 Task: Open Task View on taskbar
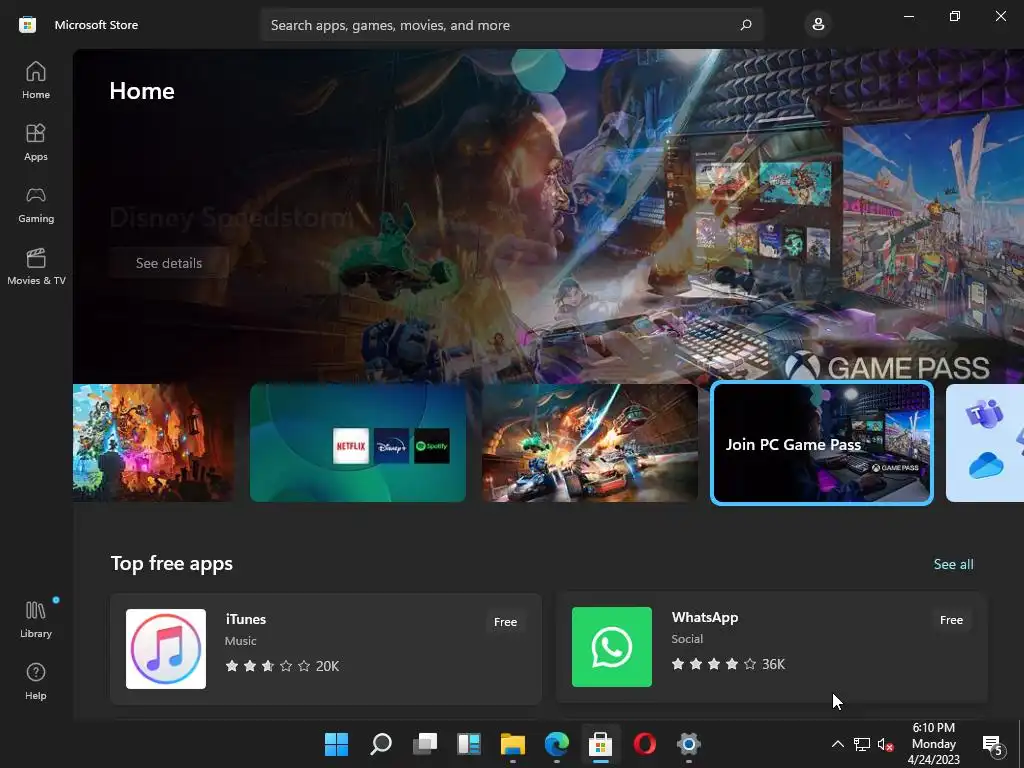point(425,744)
